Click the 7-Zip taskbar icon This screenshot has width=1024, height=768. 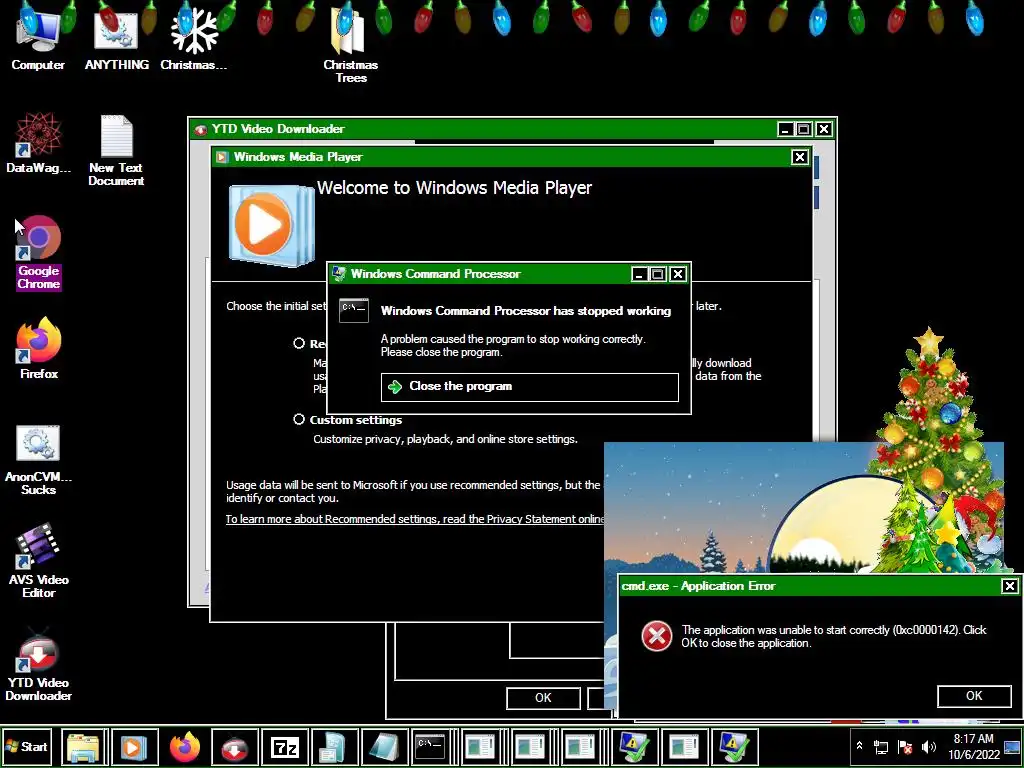285,746
